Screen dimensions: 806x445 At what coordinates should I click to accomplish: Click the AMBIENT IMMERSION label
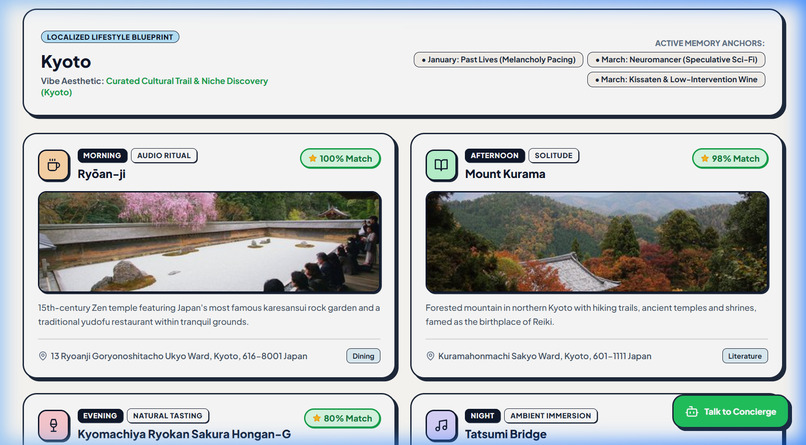[x=551, y=416]
